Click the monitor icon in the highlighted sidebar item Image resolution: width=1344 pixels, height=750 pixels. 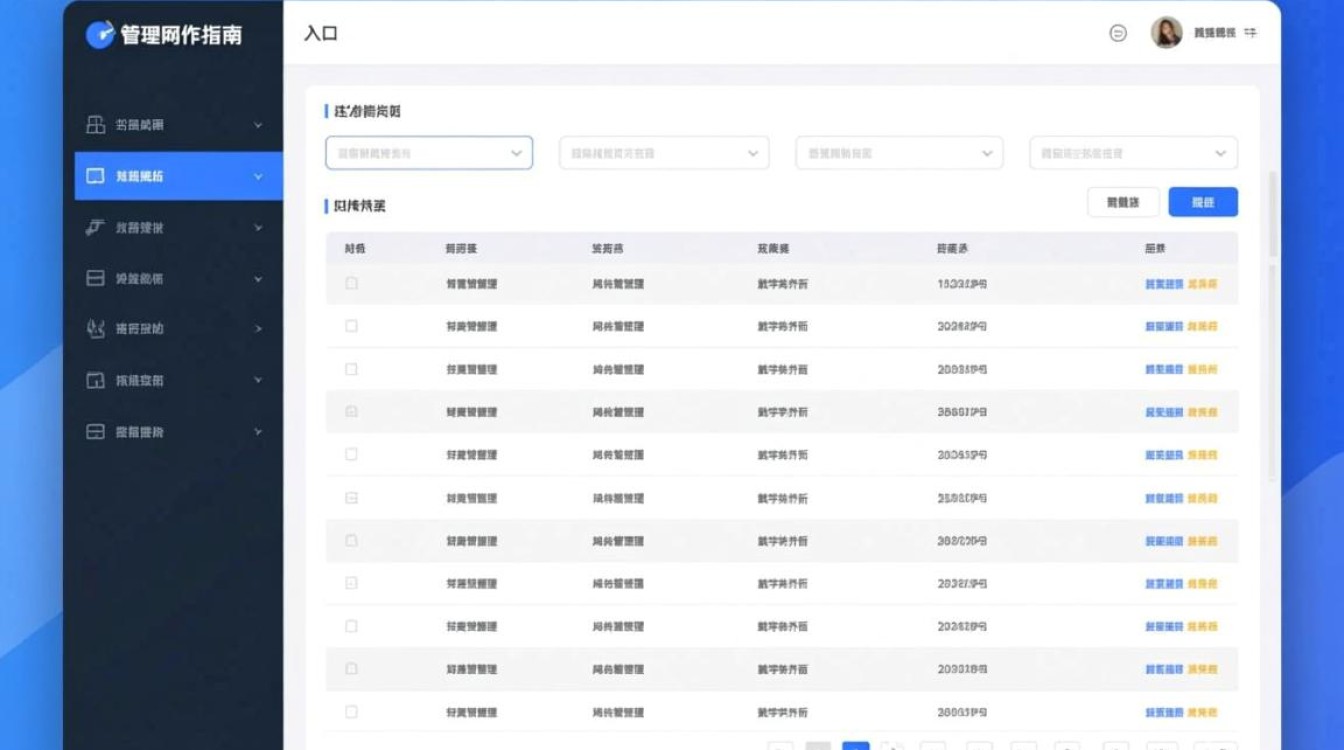point(95,176)
